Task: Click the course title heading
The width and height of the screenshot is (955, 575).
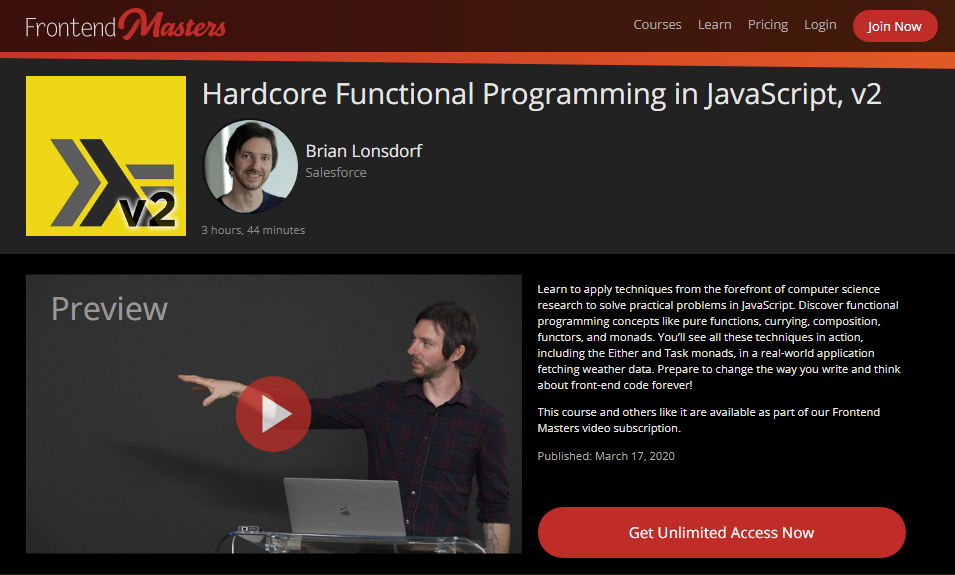Action: pyautogui.click(x=541, y=94)
